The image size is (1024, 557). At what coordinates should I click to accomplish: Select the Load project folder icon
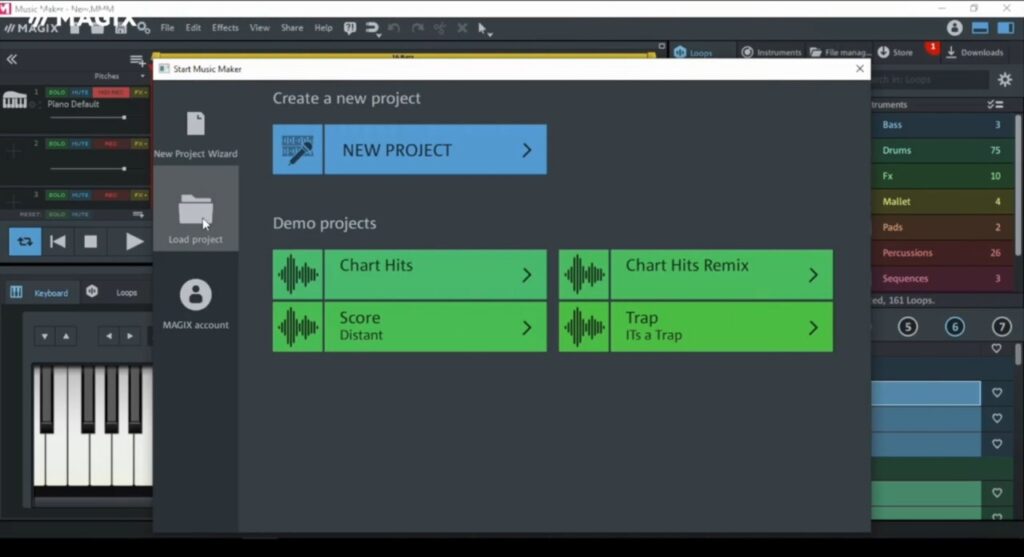[x=195, y=210]
